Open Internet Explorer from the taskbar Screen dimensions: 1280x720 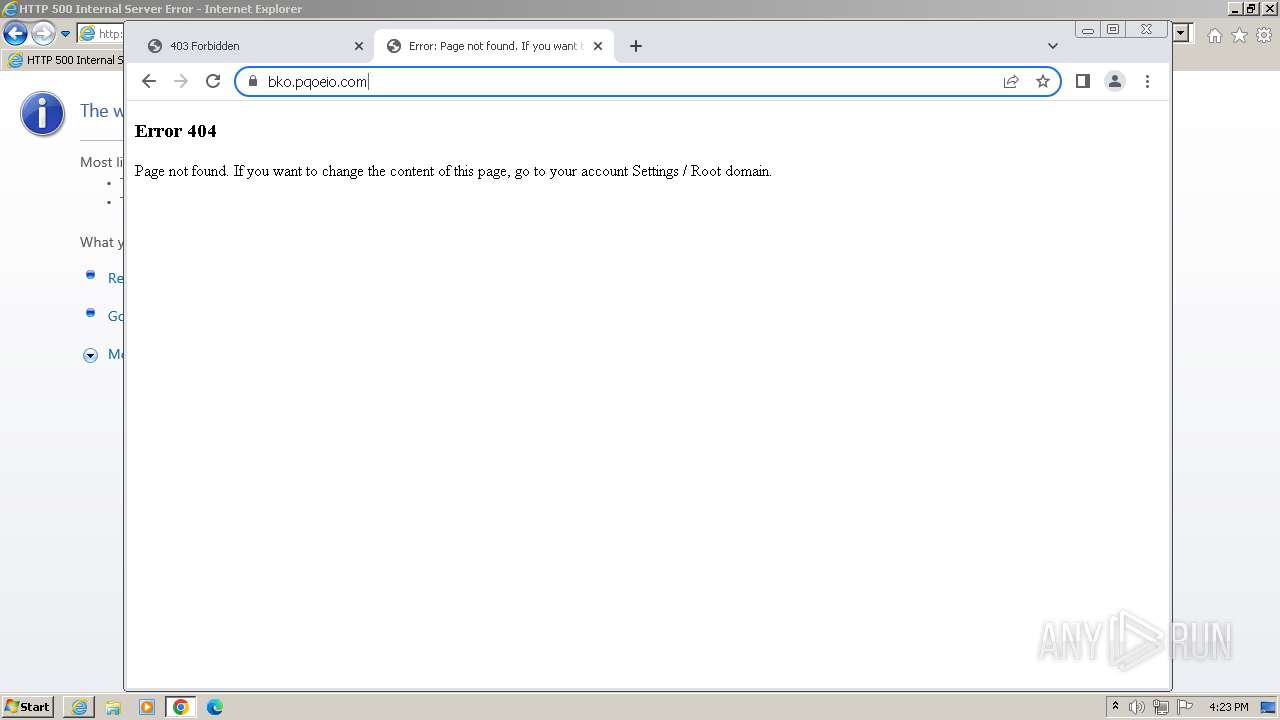click(x=79, y=707)
